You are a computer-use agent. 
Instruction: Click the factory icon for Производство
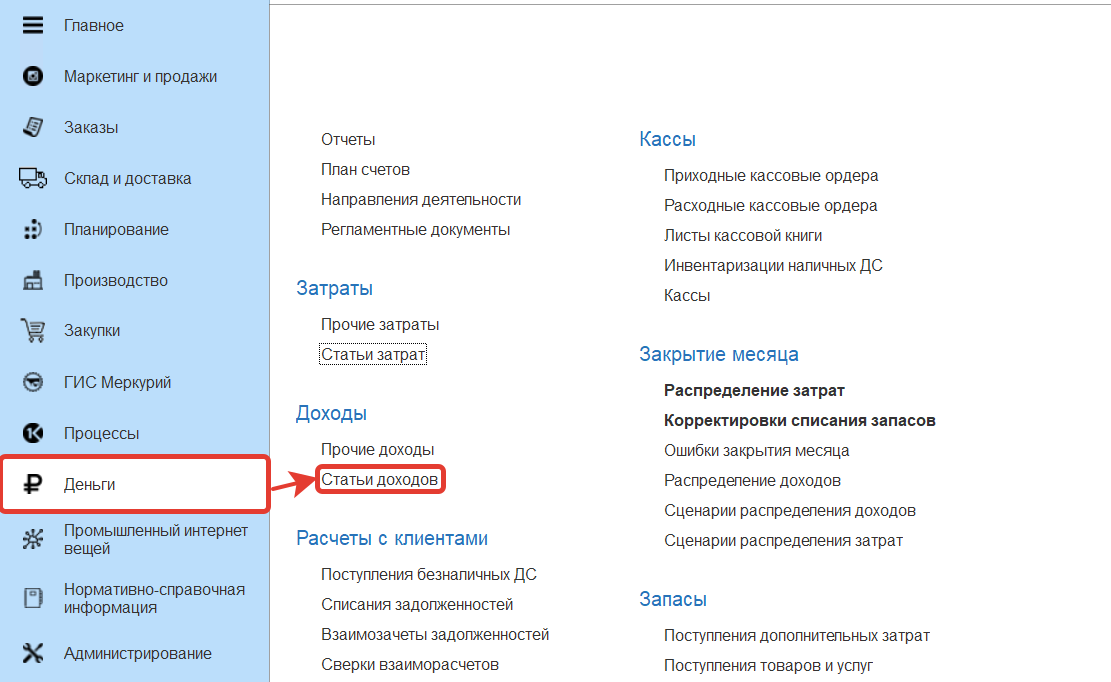[33, 281]
